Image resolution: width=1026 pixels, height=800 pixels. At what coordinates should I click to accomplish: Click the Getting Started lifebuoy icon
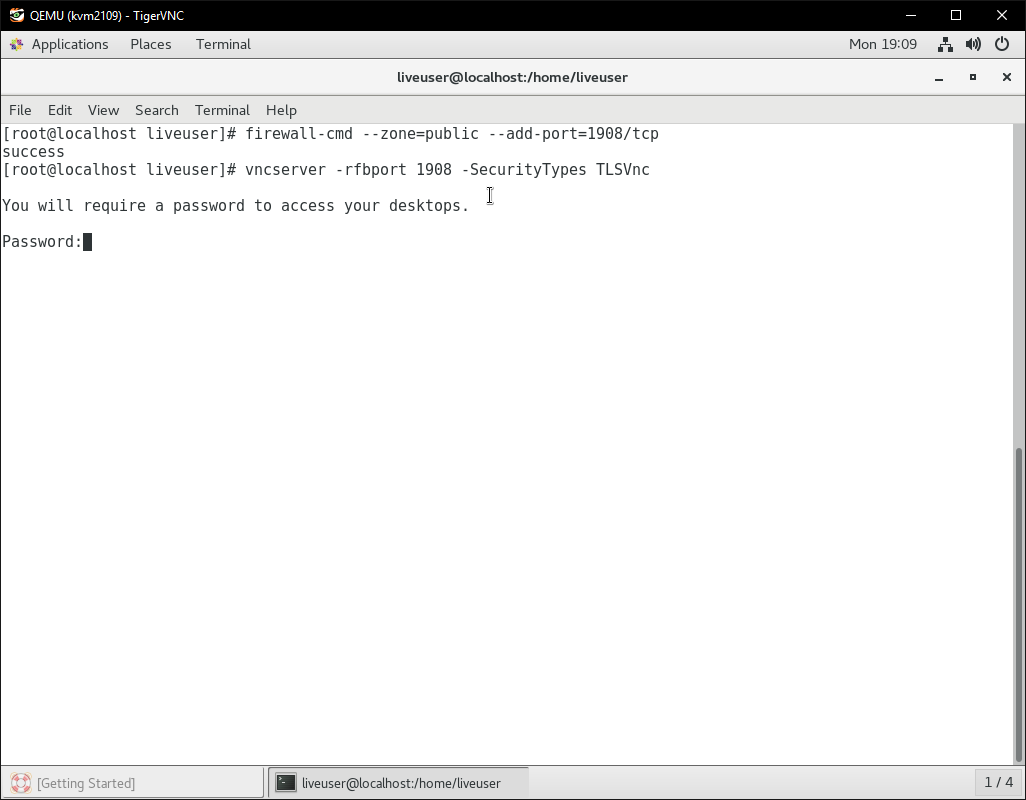(20, 783)
